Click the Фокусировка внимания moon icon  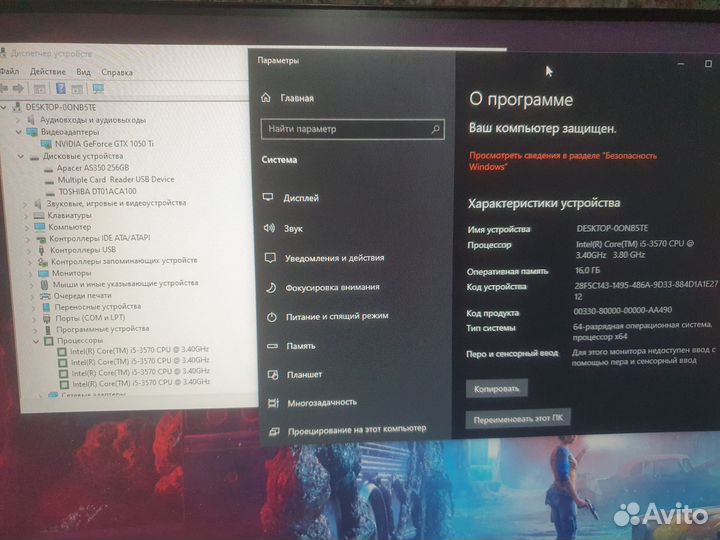(271, 287)
